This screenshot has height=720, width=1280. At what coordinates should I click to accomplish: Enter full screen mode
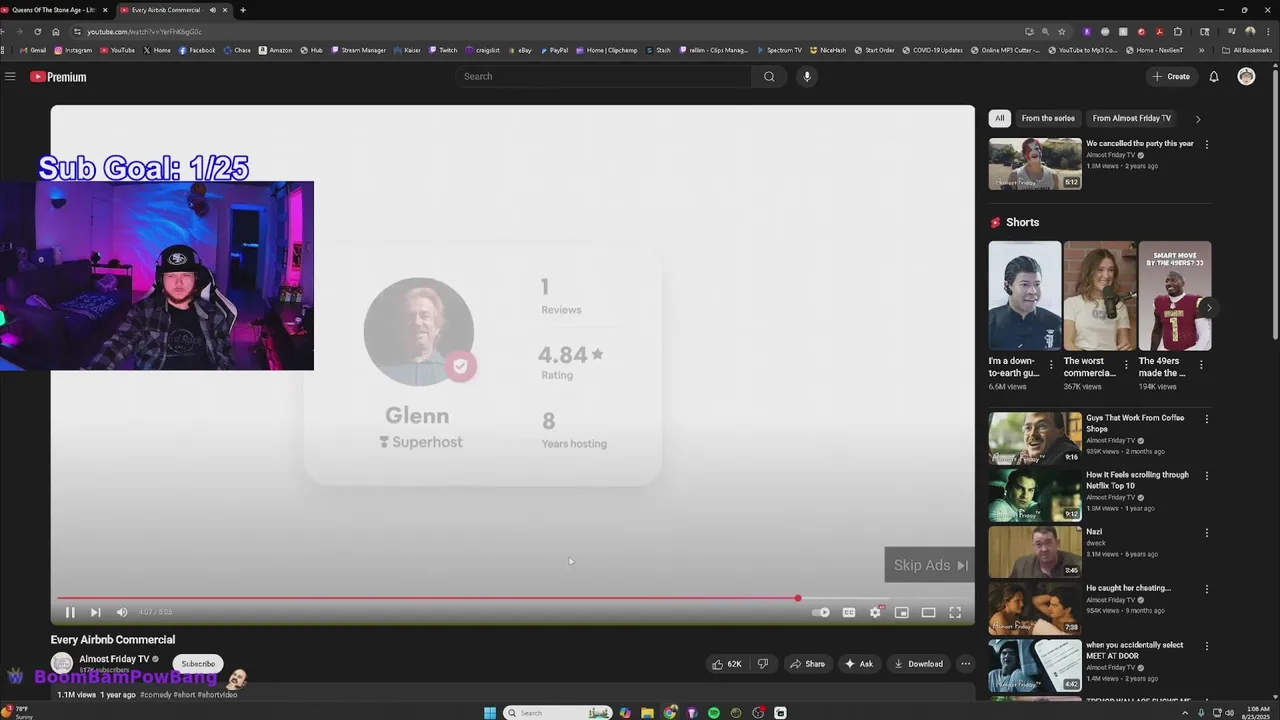(955, 612)
